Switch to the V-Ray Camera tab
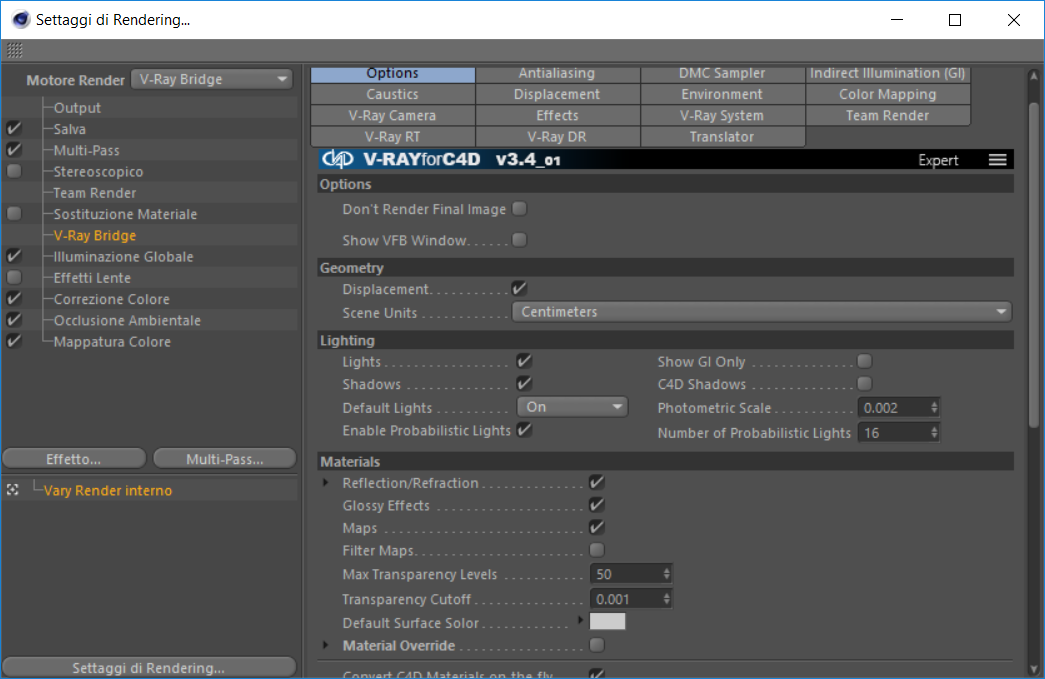Viewport: 1045px width, 679px height. point(393,115)
